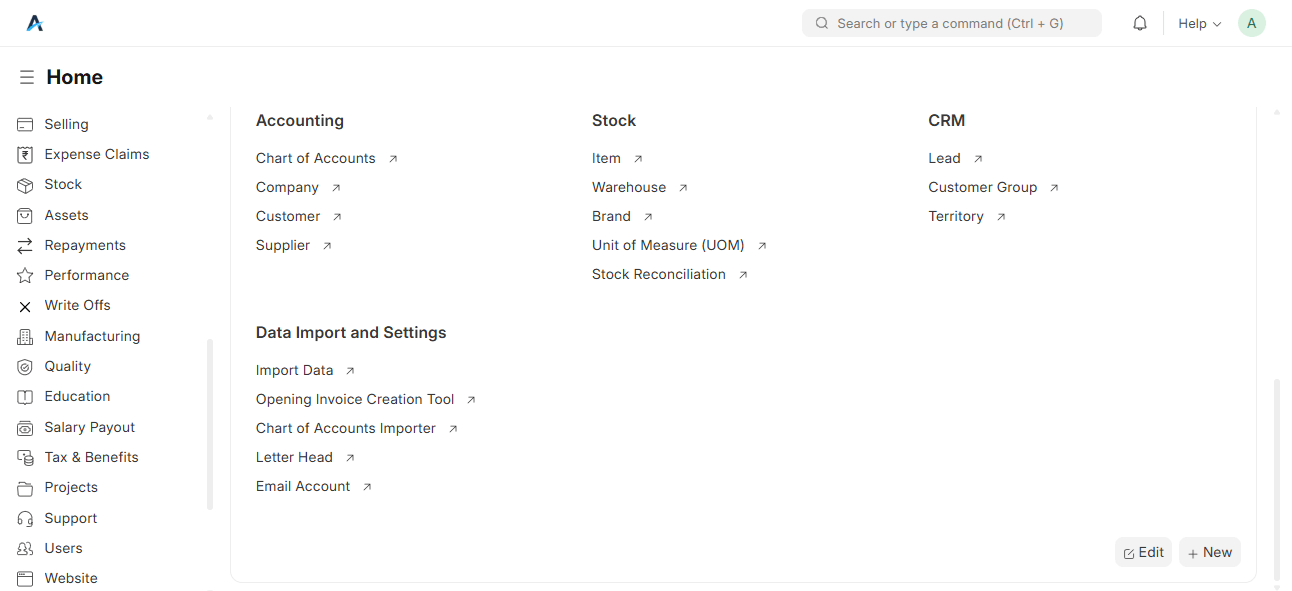Viewport: 1292px width, 591px height.
Task: Click the Quality shield icon
Action: click(25, 367)
